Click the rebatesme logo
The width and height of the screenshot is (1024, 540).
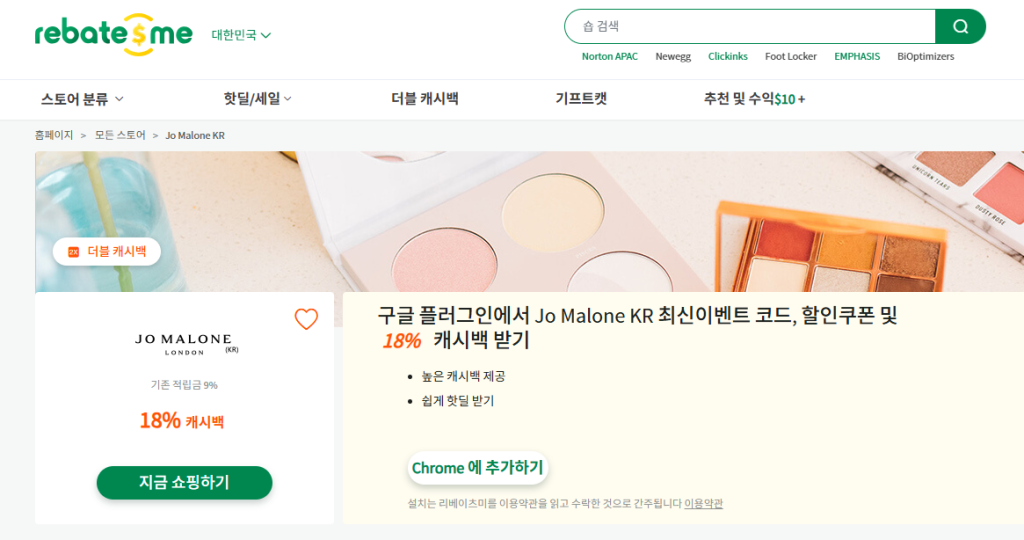tap(113, 33)
